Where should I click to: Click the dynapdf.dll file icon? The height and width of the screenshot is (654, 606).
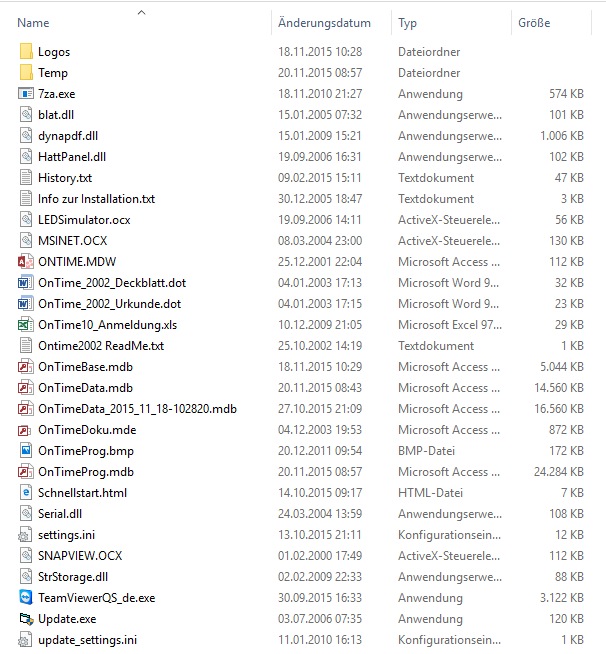26,136
